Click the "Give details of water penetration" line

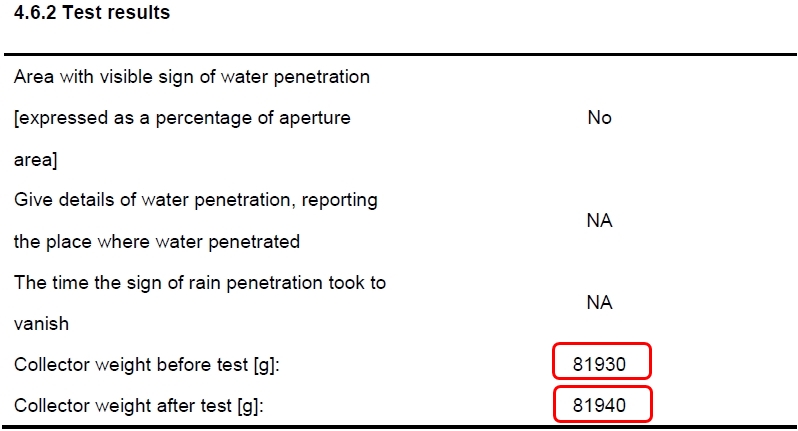pos(195,200)
